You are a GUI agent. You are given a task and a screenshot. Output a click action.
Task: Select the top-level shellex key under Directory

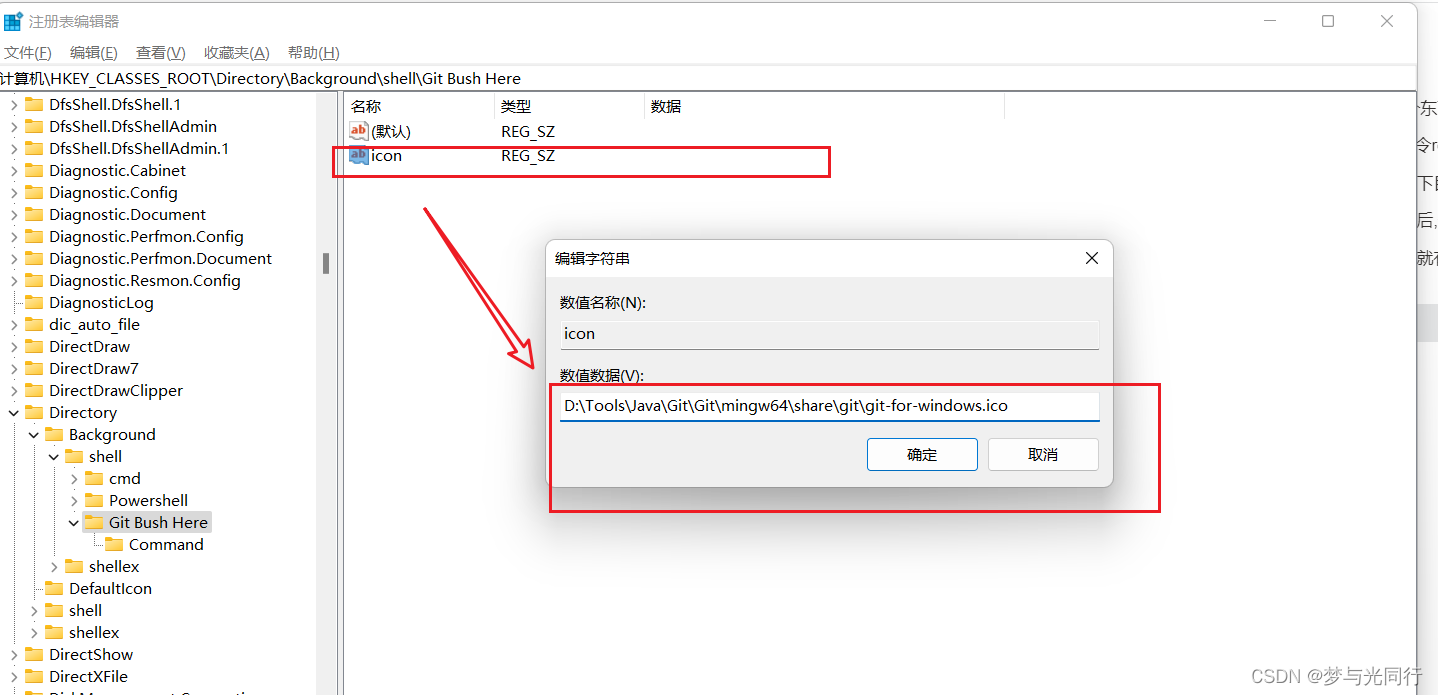[94, 632]
